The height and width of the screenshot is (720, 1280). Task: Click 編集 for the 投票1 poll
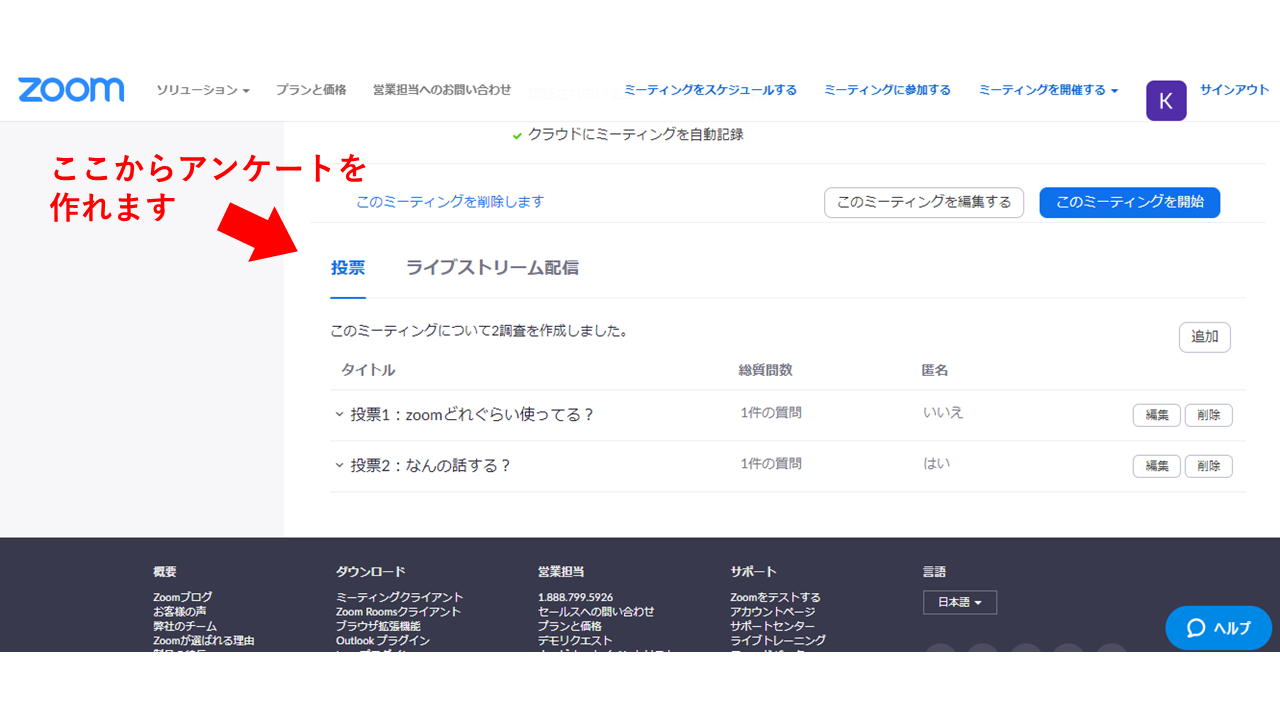pyautogui.click(x=1157, y=415)
